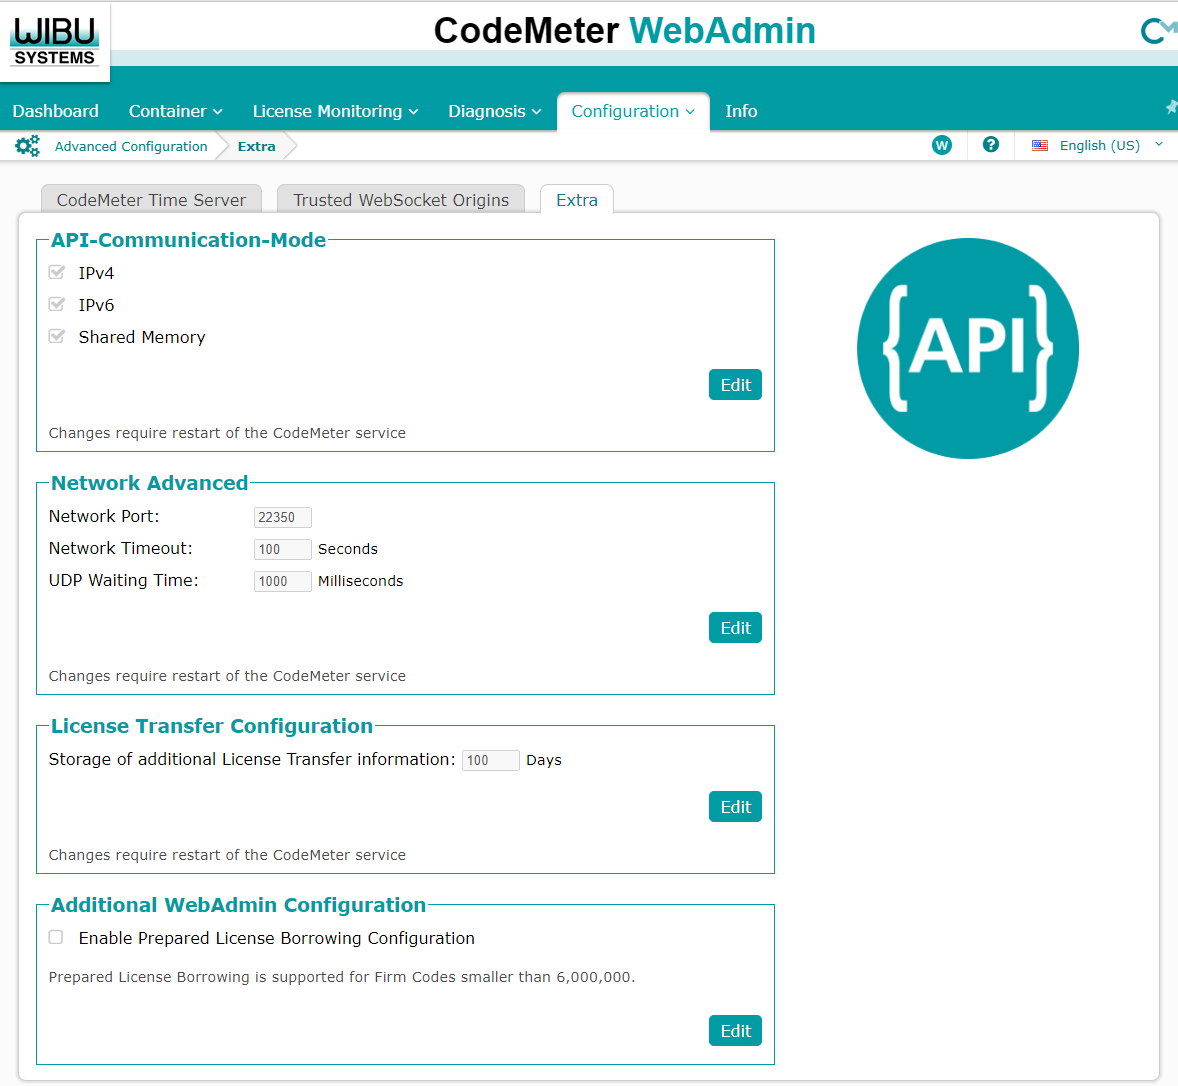Click the round W icon
Screen dimensions: 1178x1086
(941, 145)
